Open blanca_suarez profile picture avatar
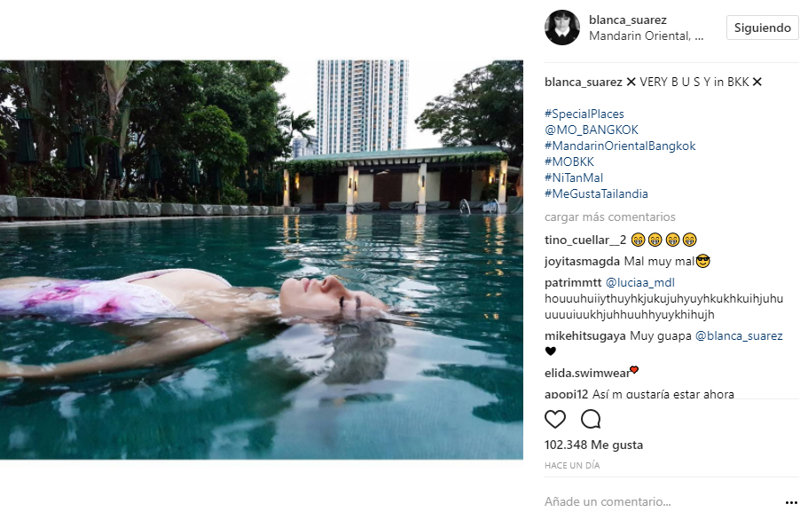 [x=562, y=28]
